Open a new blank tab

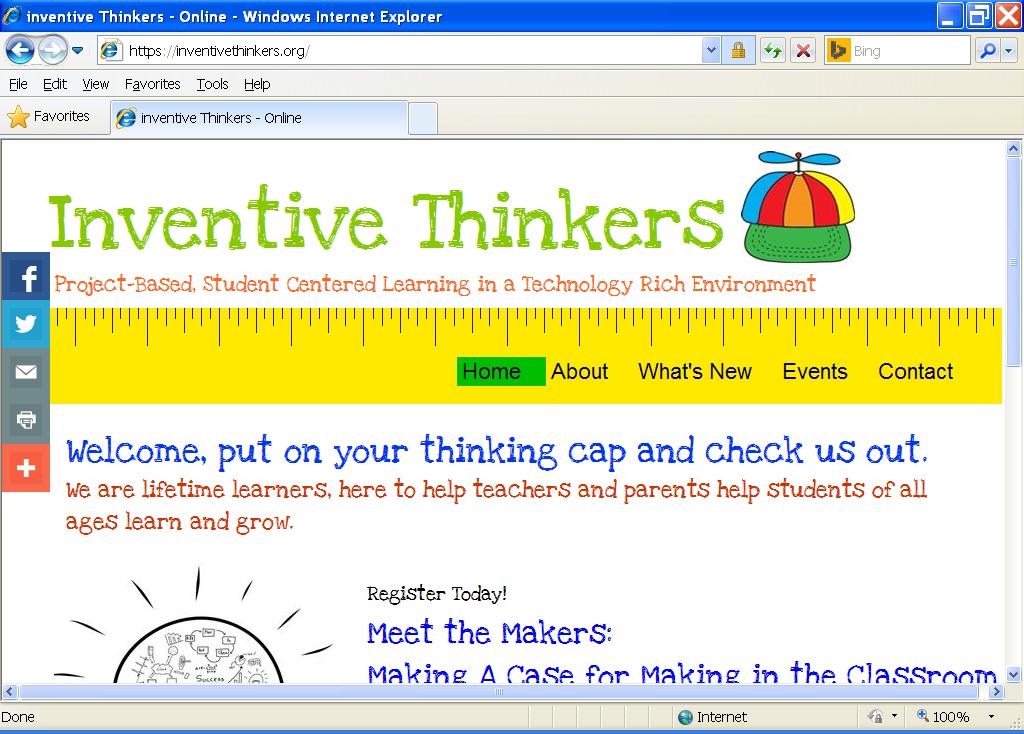[x=423, y=119]
